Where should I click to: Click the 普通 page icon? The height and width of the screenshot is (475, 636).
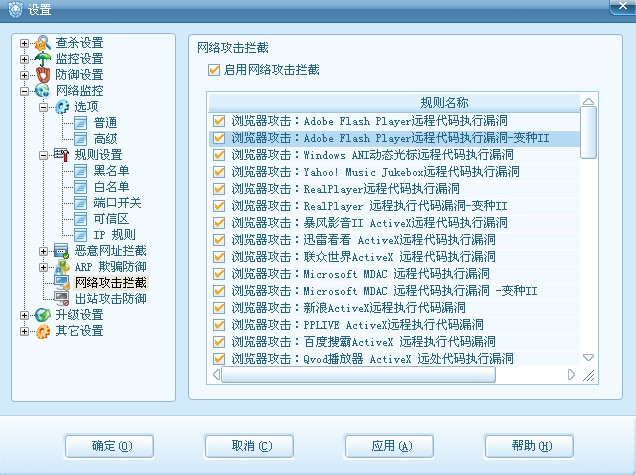(x=80, y=123)
